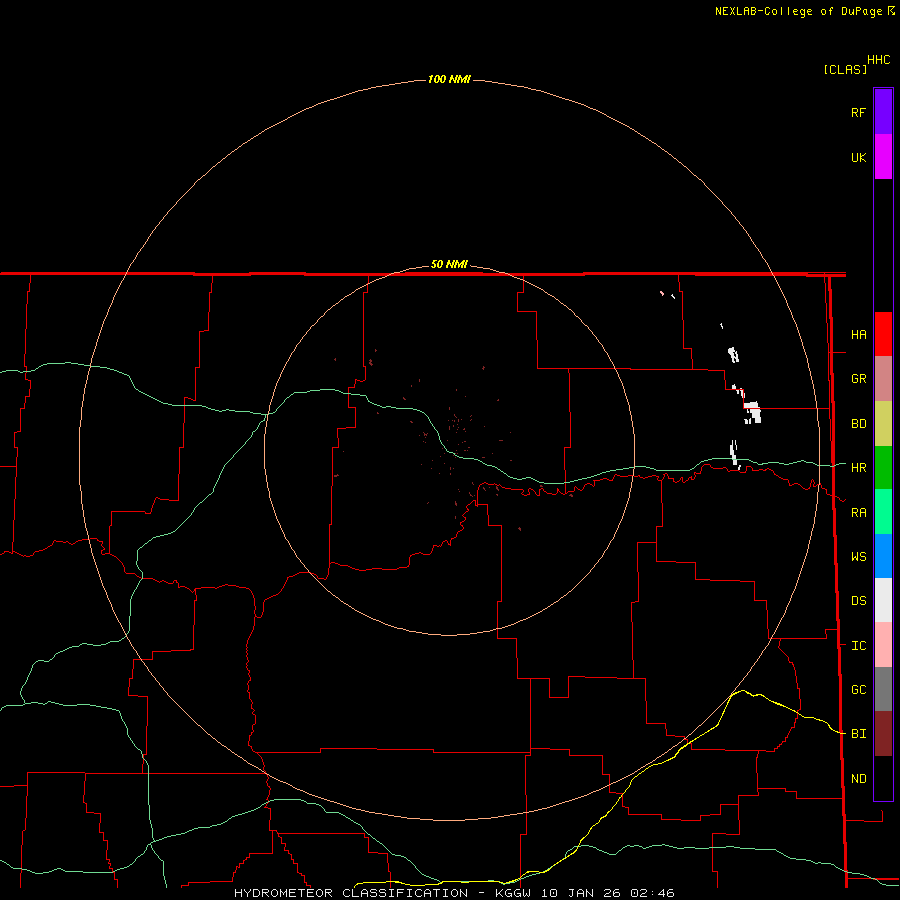Click the HA red legend swatch
Image resolution: width=900 pixels, height=900 pixels.
point(883,334)
